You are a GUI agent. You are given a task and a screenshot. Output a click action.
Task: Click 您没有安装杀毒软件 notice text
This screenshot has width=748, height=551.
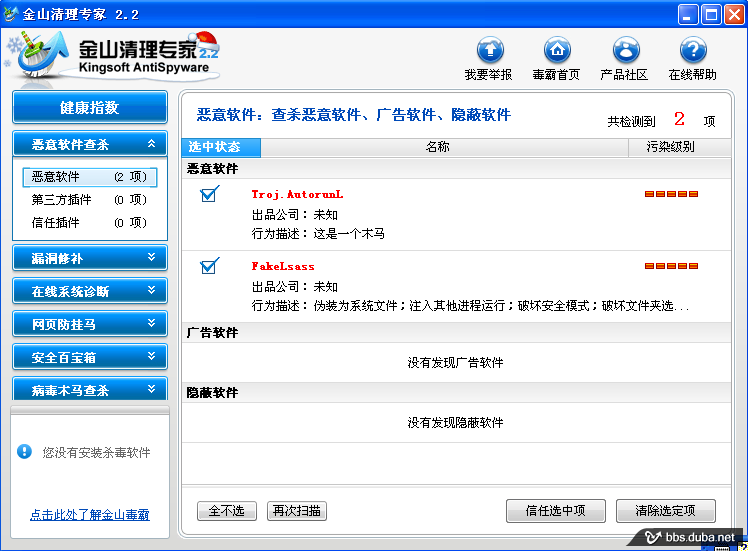pos(96,452)
